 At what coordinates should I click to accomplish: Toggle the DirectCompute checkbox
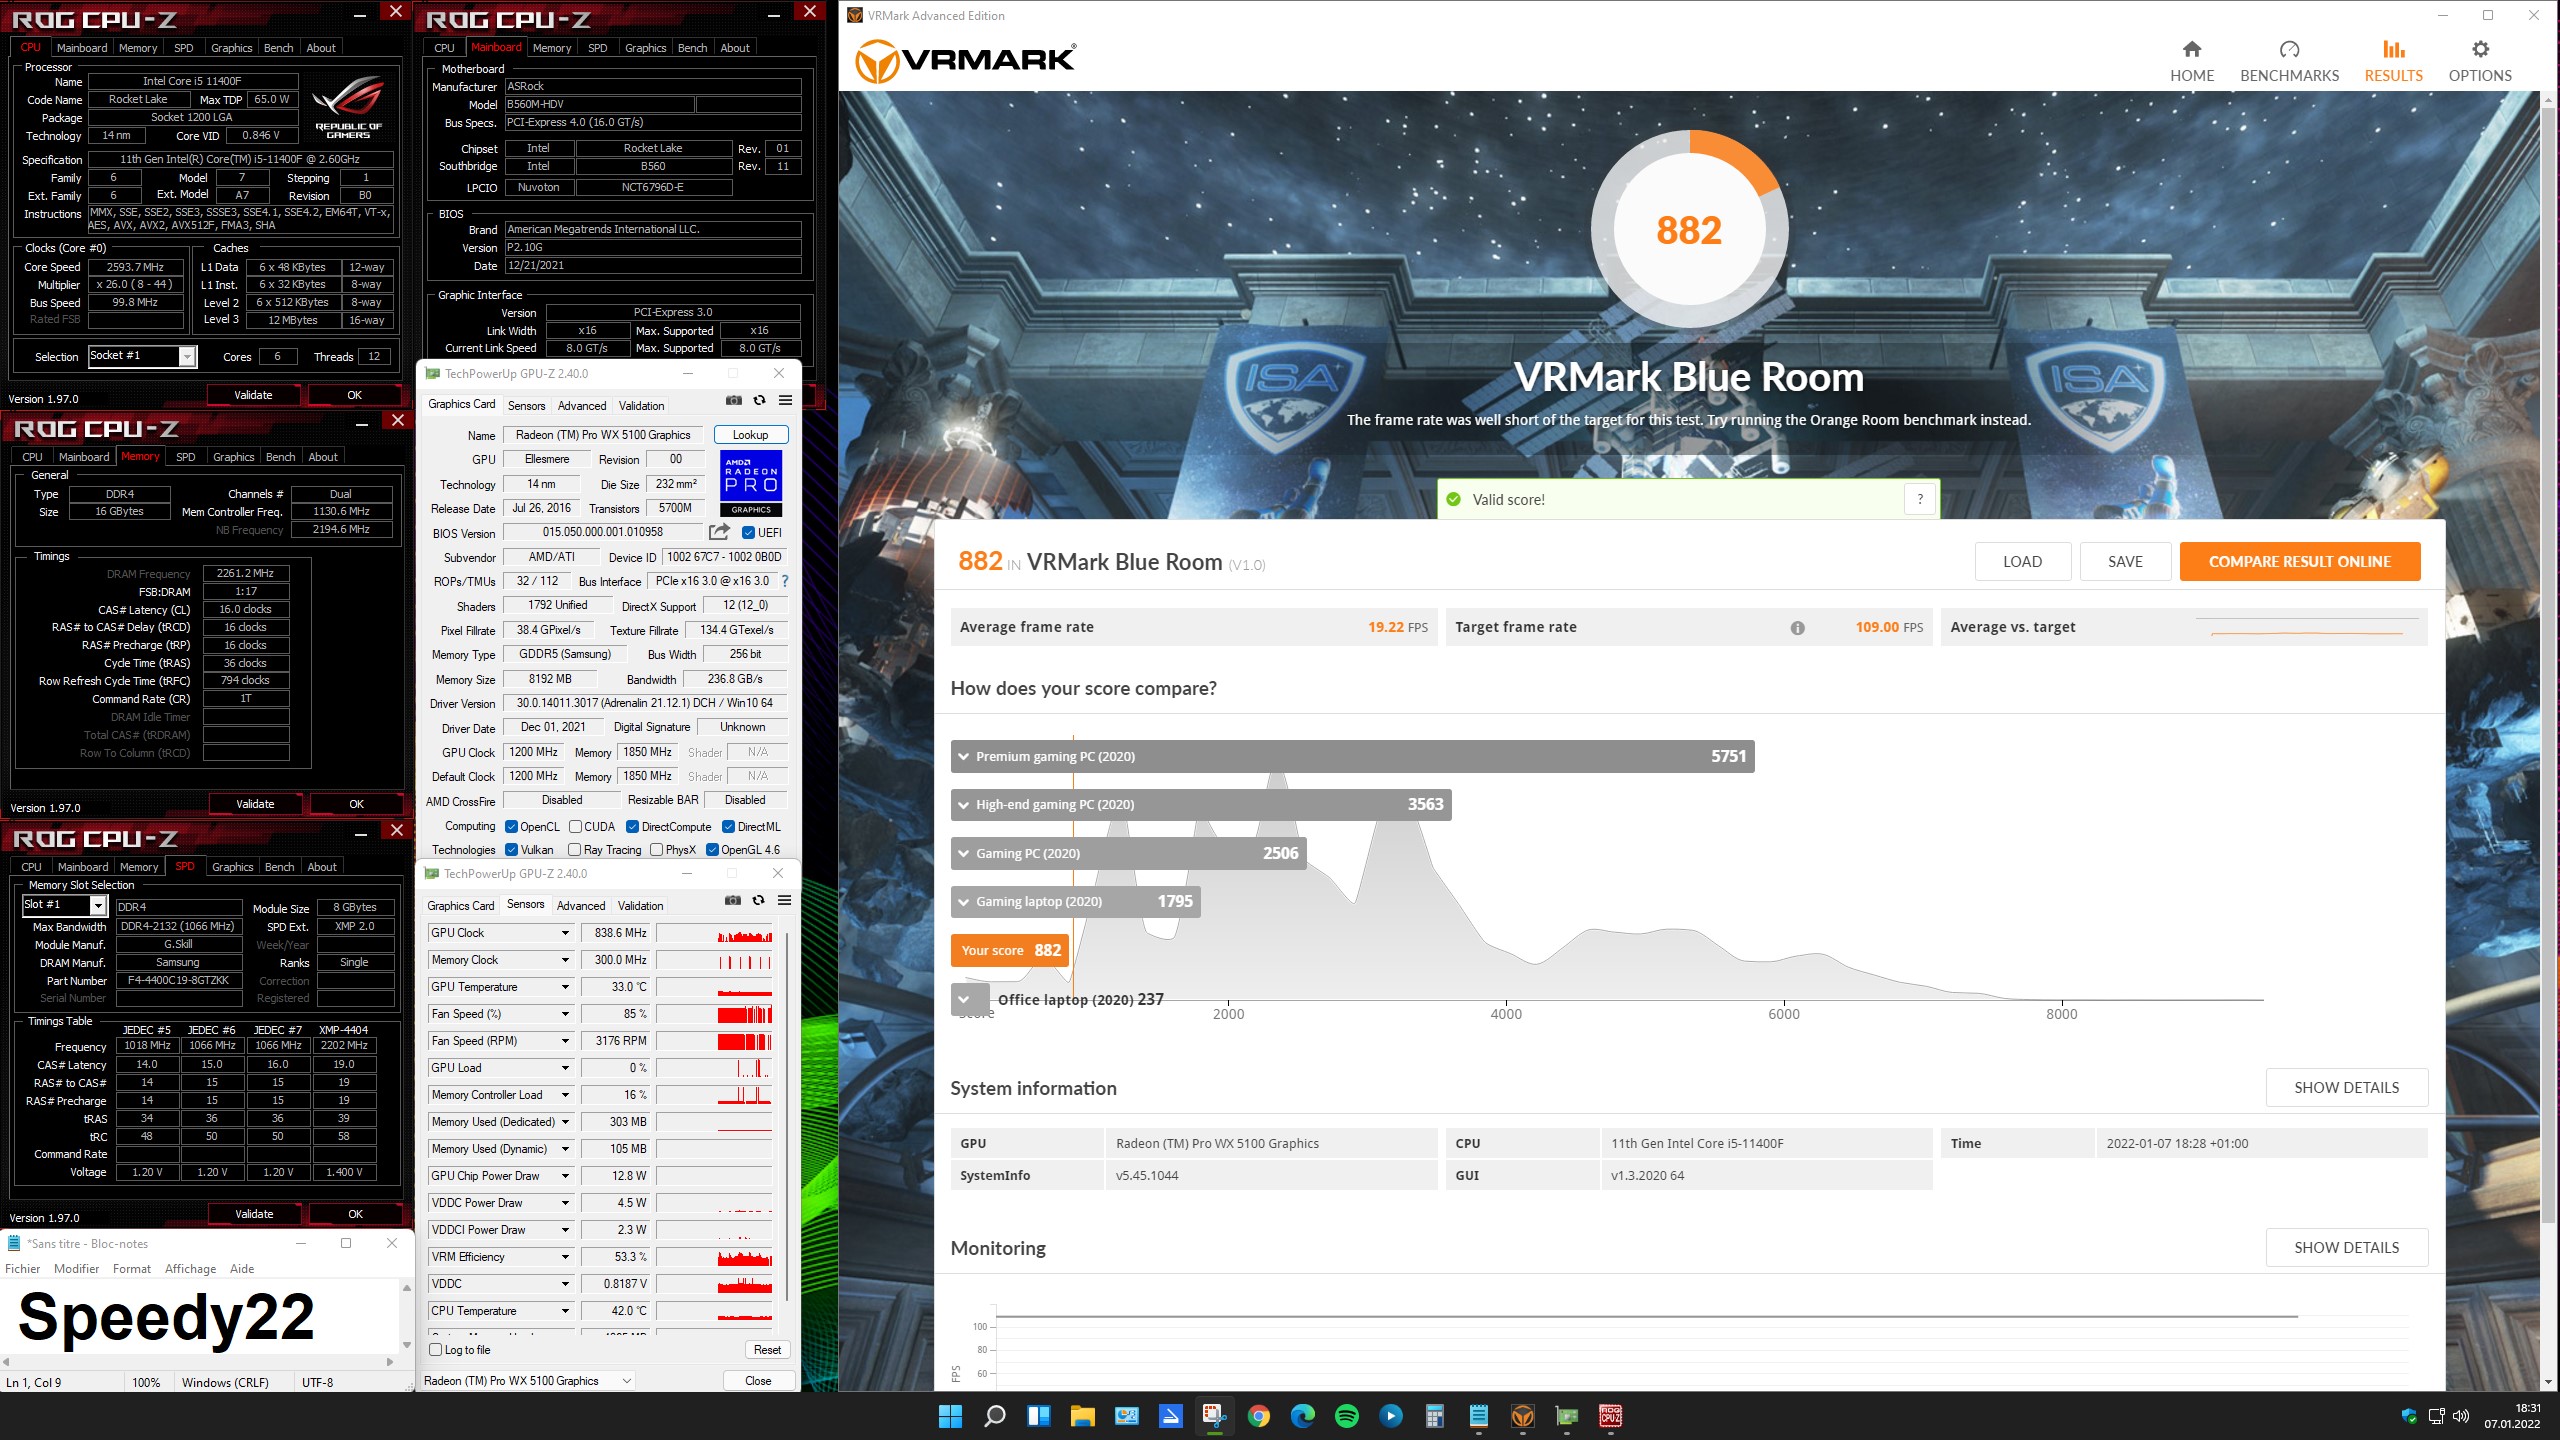tap(632, 827)
